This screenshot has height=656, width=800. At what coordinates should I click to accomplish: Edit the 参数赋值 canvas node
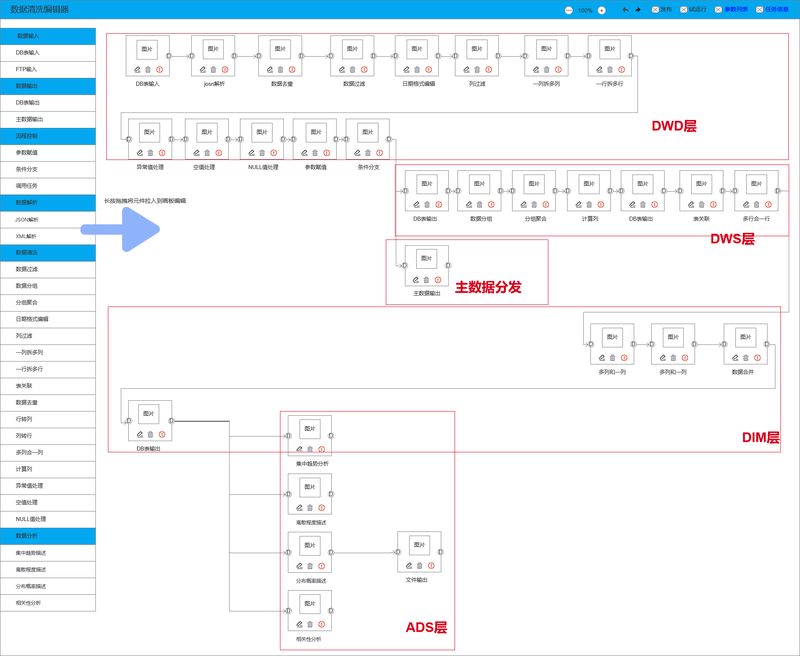[305, 153]
